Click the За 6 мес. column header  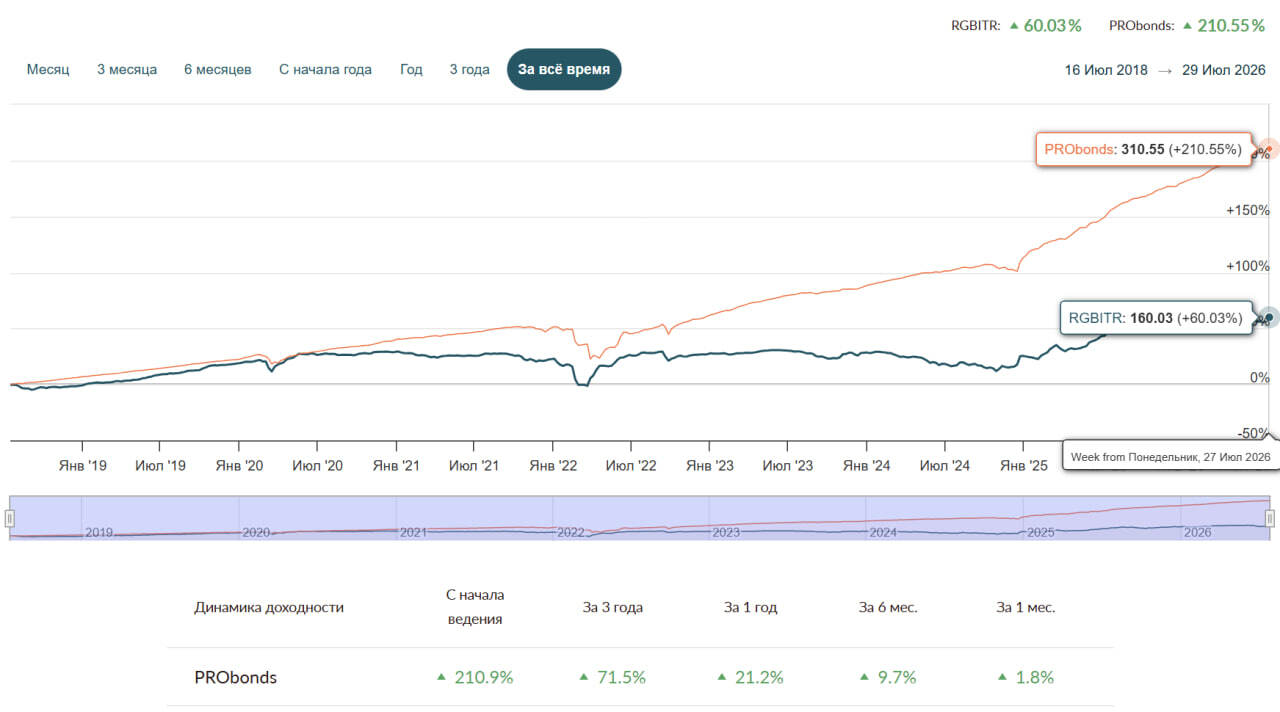point(888,607)
